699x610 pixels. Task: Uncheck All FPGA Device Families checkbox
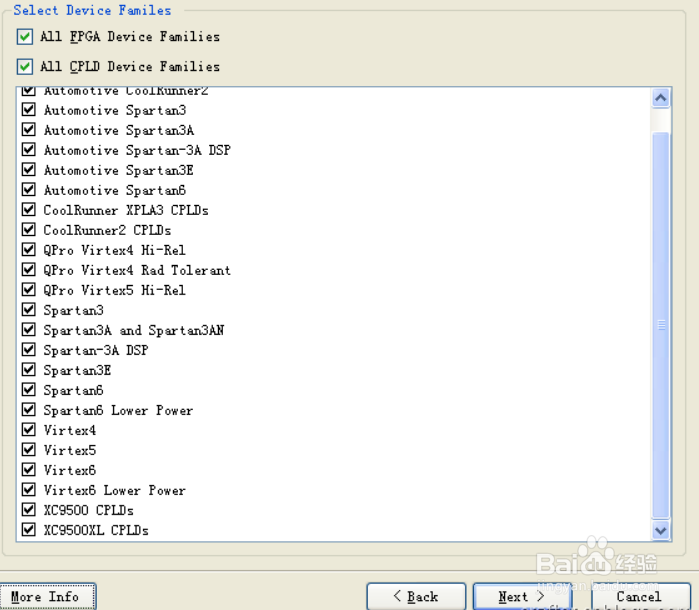pos(25,37)
